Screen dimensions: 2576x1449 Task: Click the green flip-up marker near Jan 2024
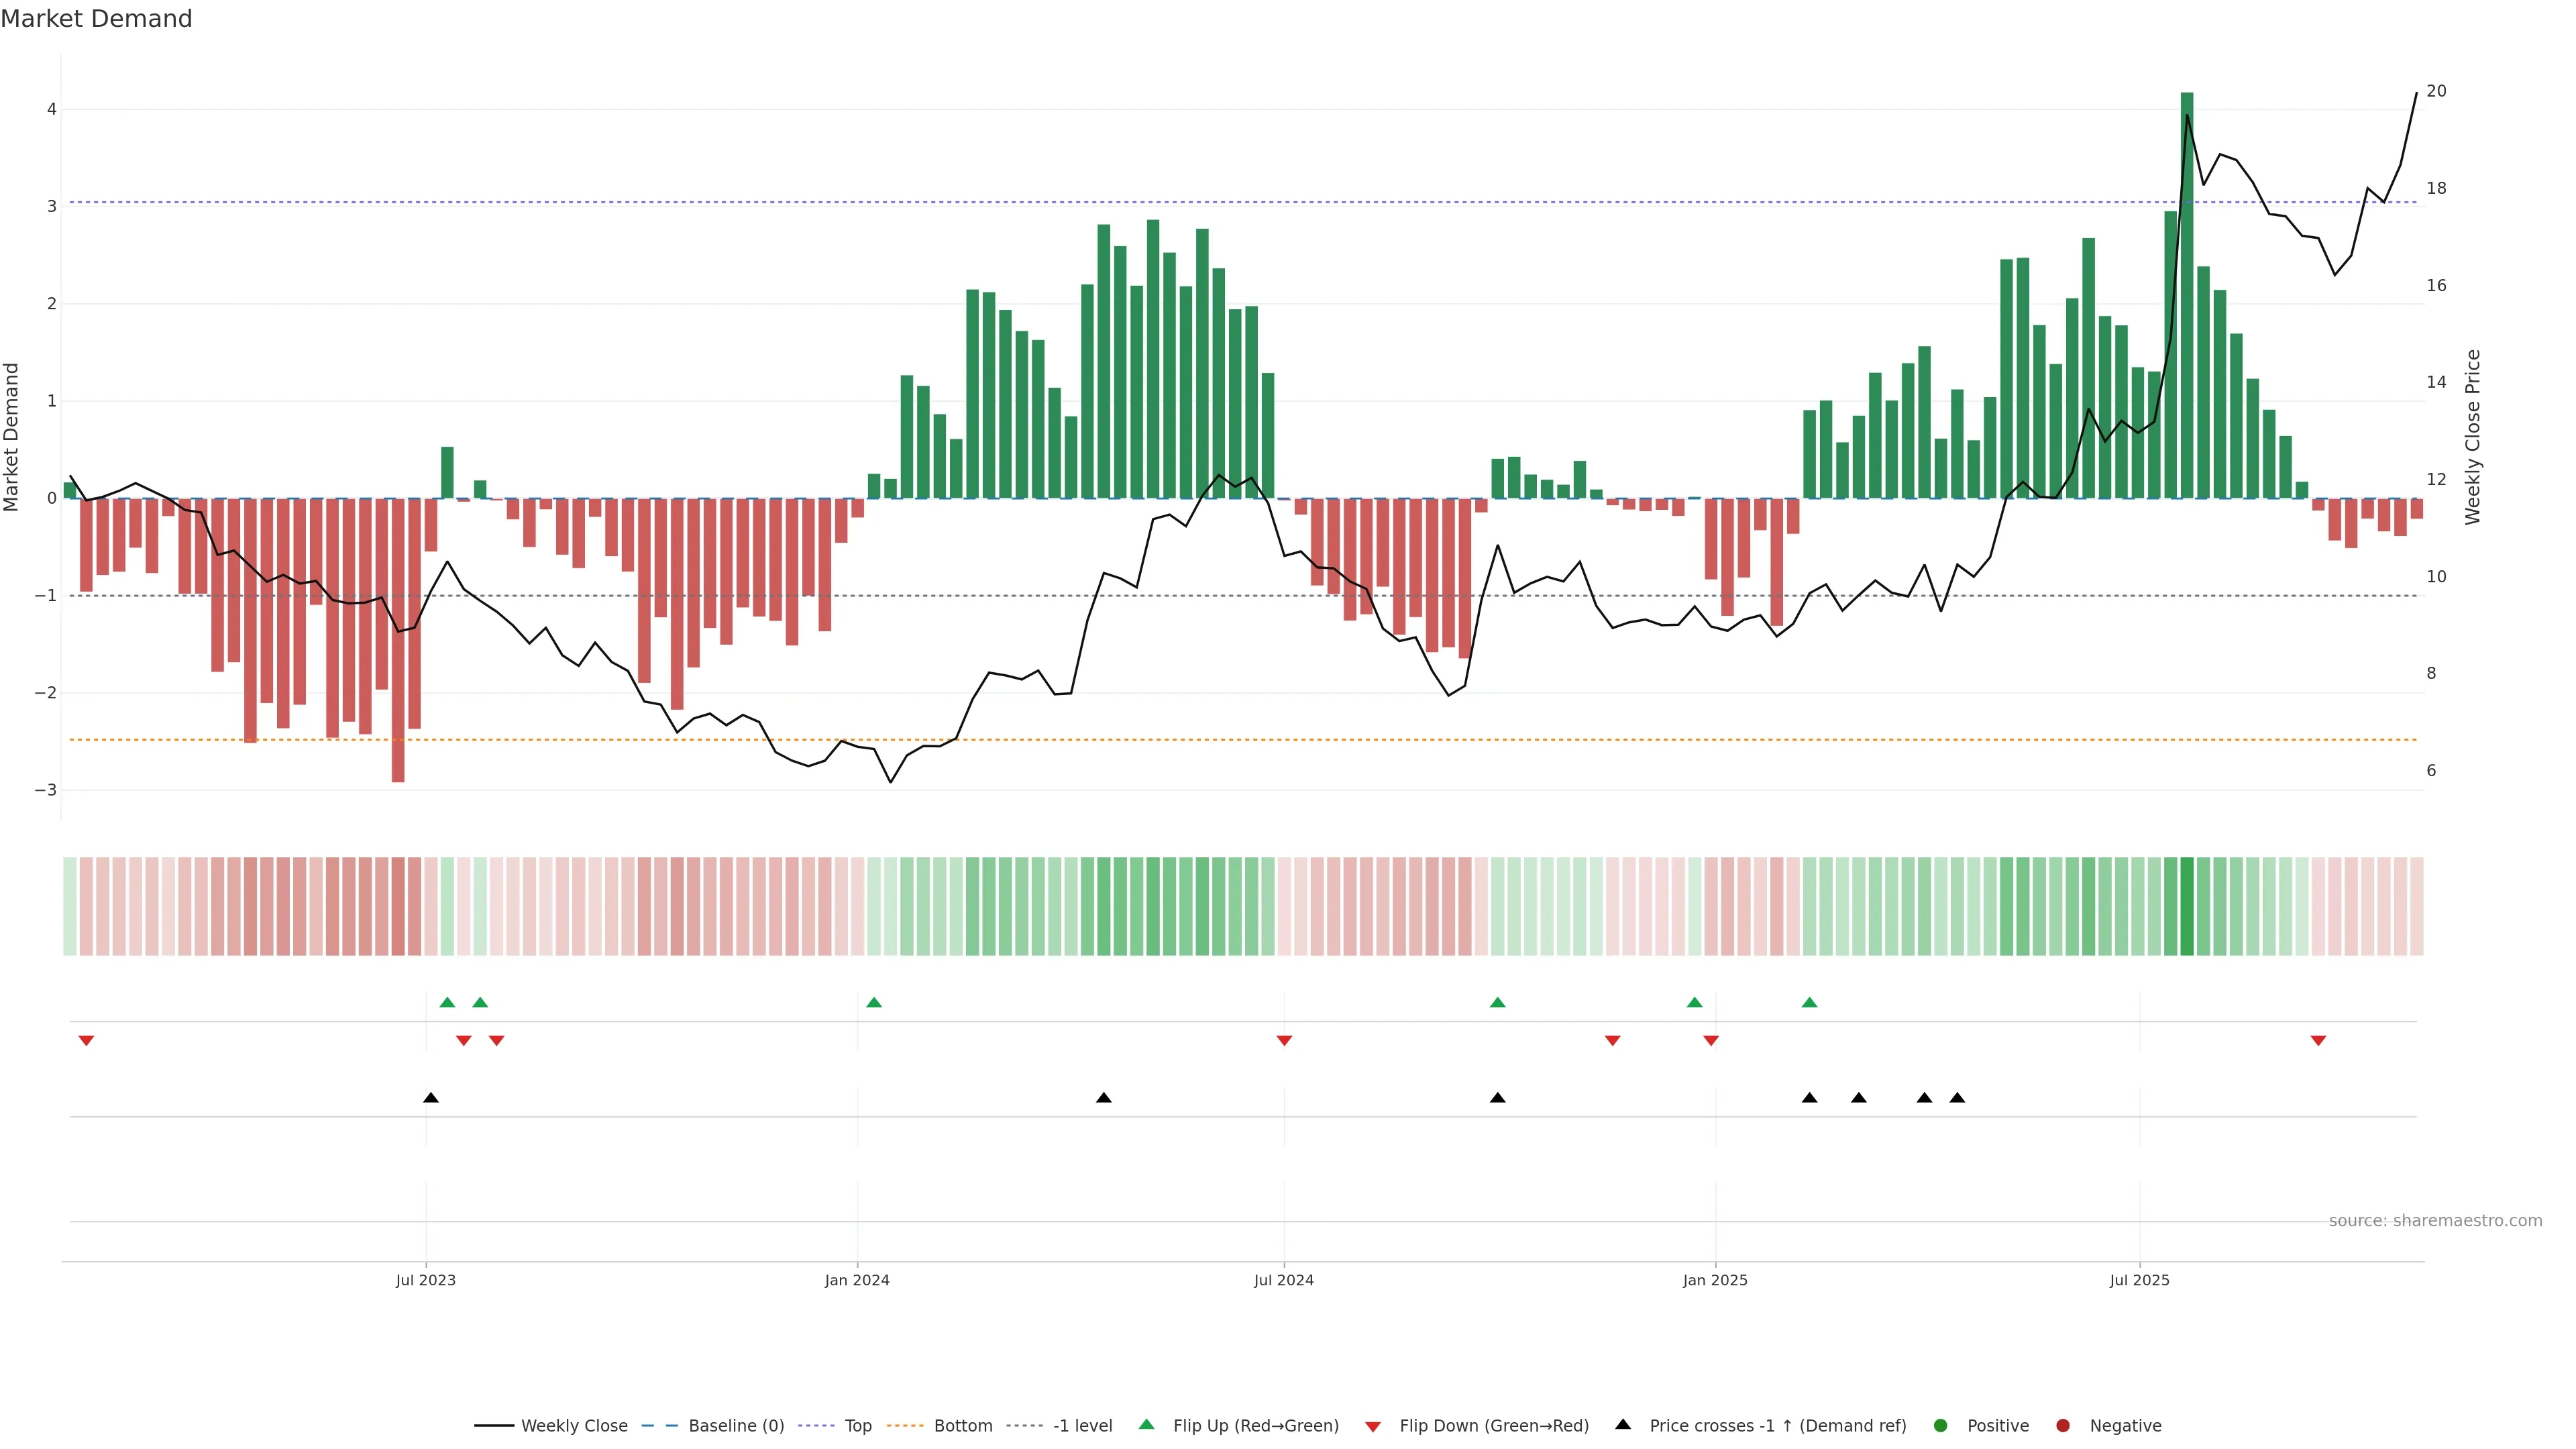coord(874,1002)
